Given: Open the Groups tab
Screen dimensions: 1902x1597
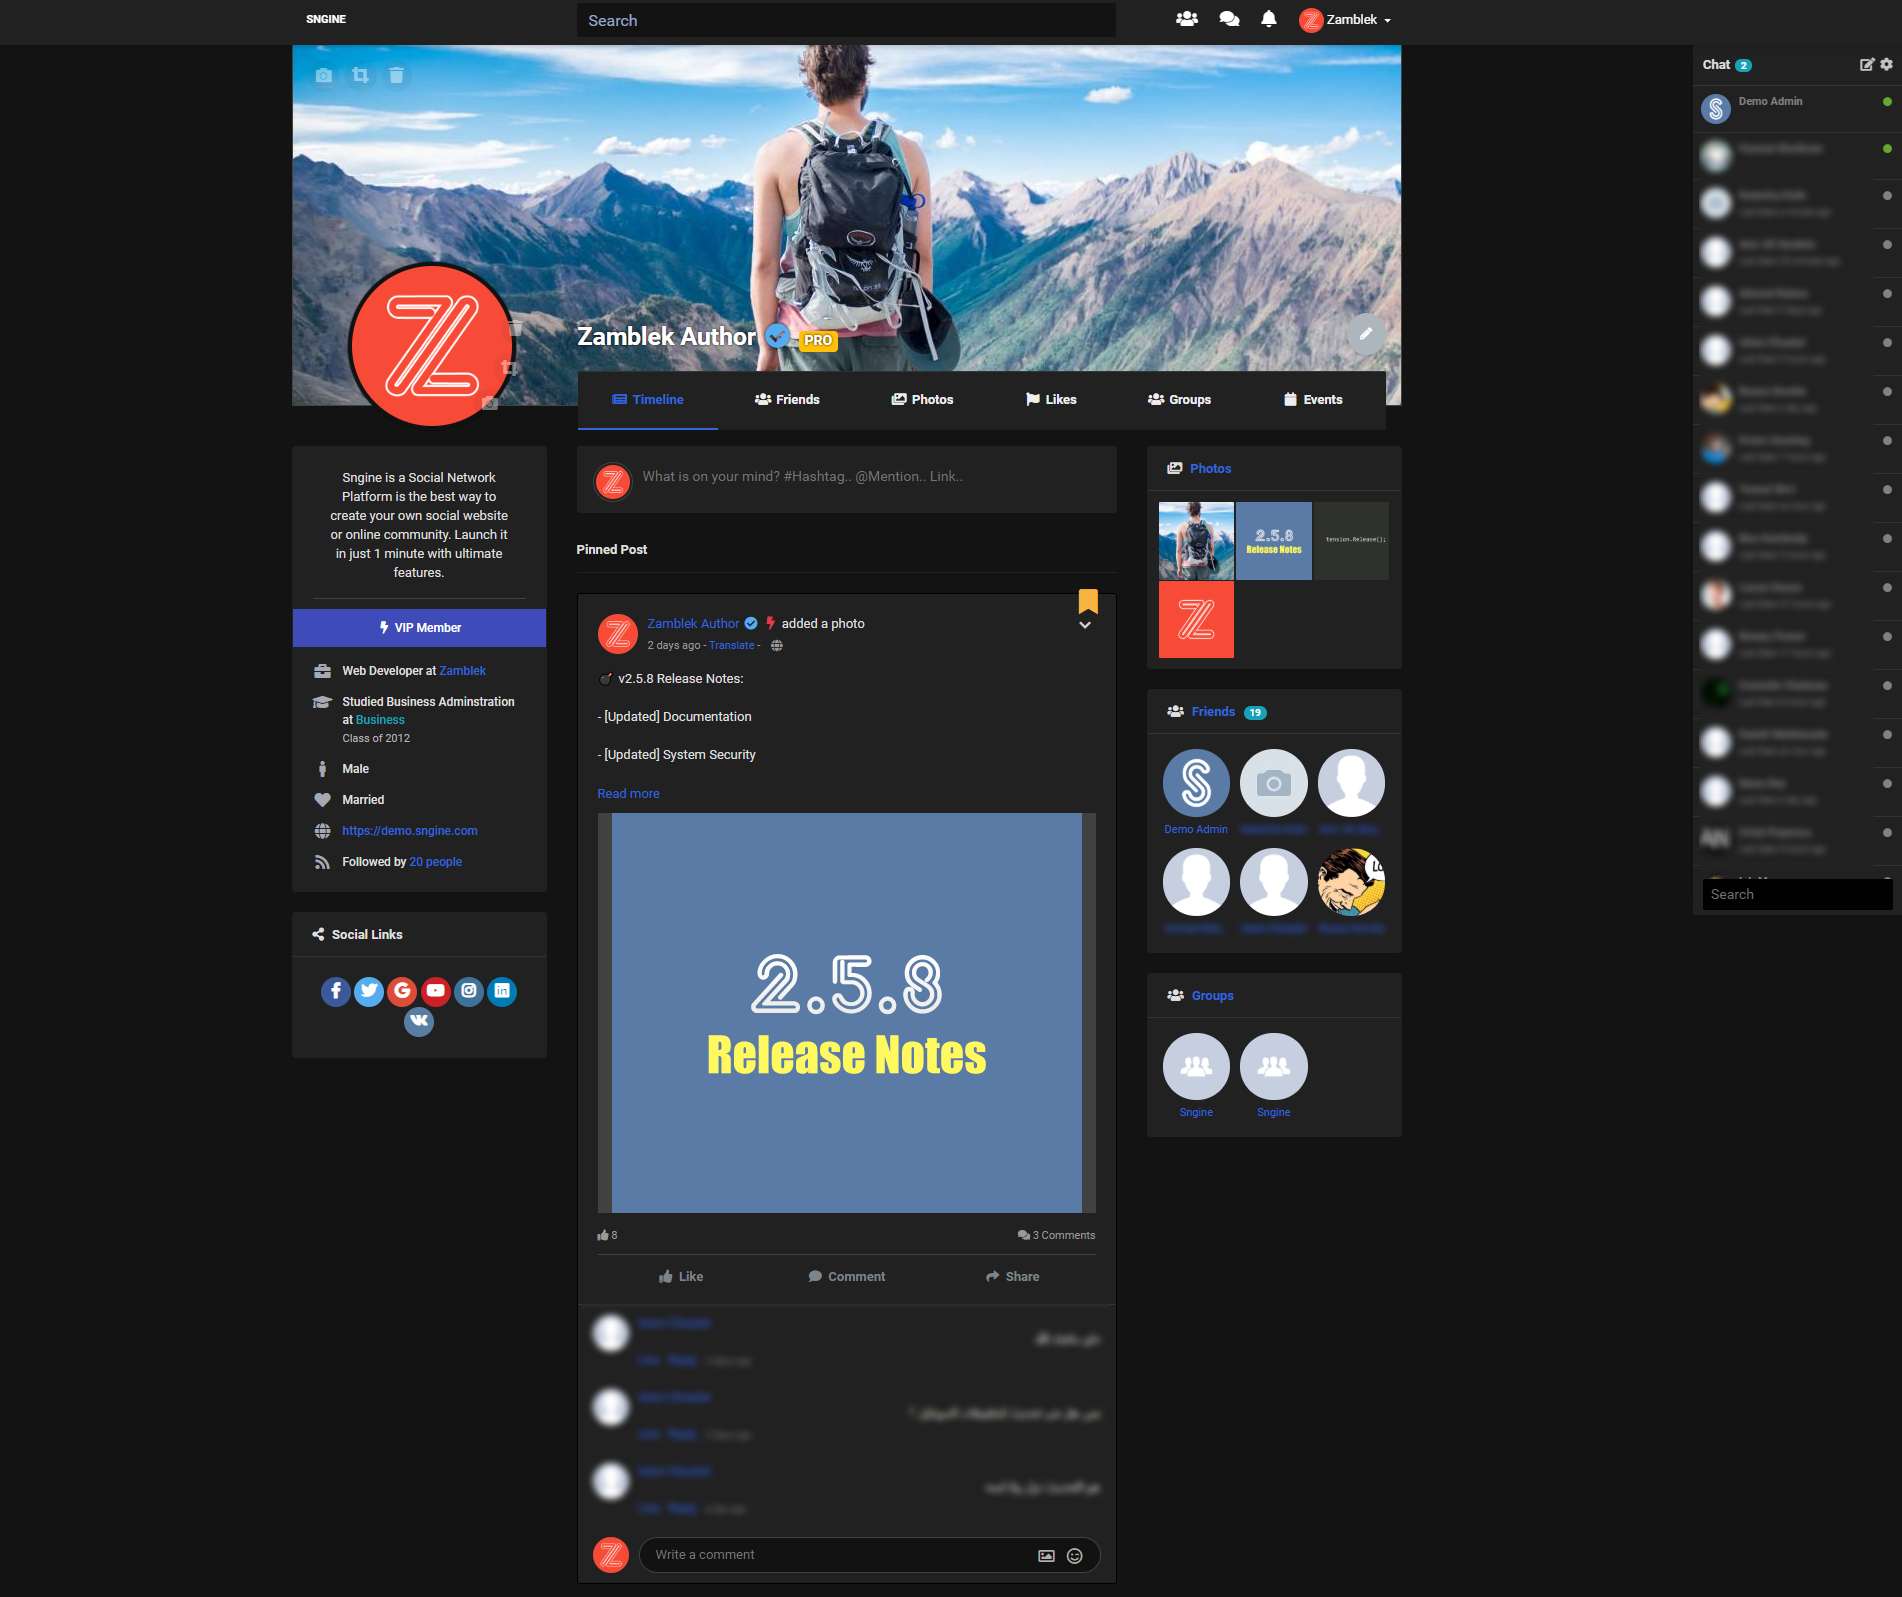Looking at the screenshot, I should click(x=1179, y=399).
